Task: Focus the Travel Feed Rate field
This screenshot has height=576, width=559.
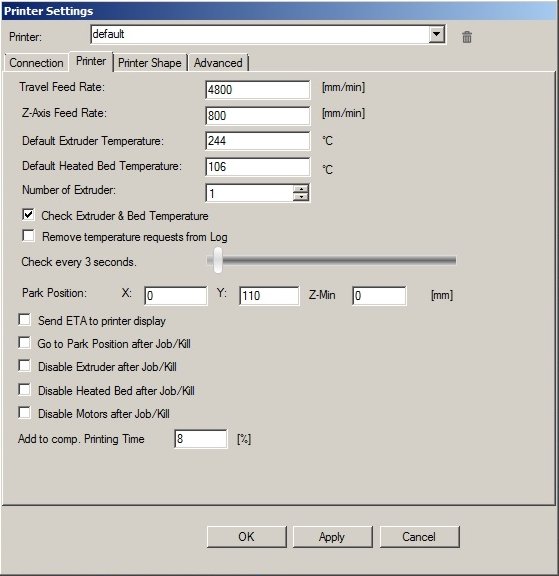Action: coord(257,90)
